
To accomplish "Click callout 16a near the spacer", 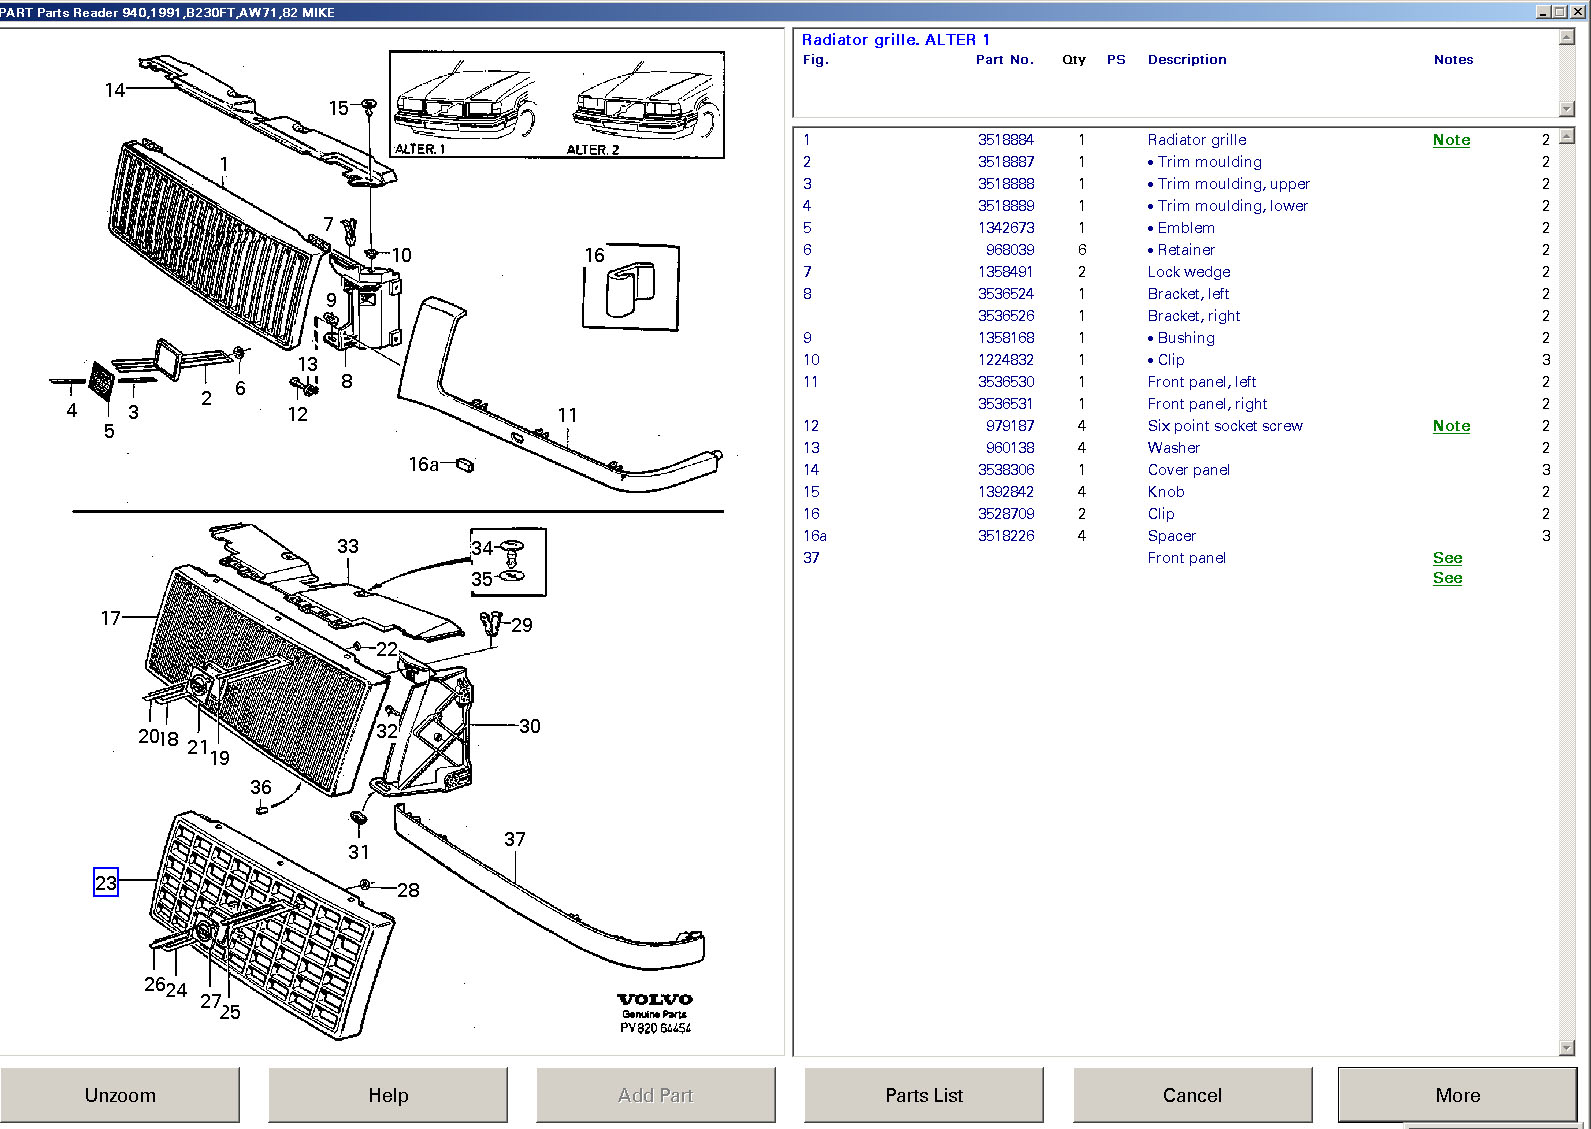I will point(424,464).
